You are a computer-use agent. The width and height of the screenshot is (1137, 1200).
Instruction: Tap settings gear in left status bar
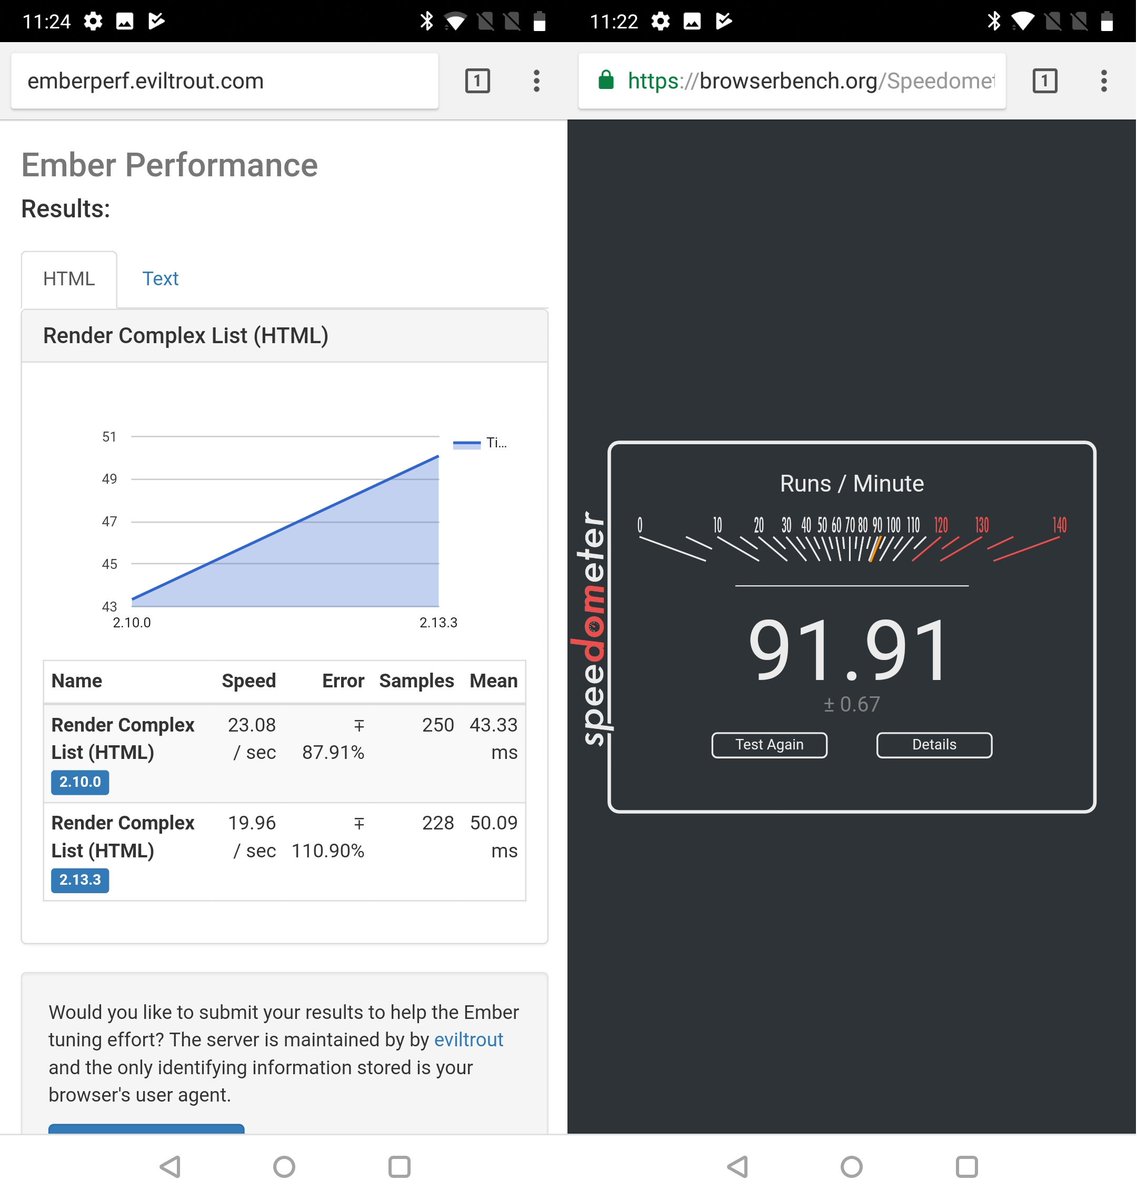tap(93, 21)
